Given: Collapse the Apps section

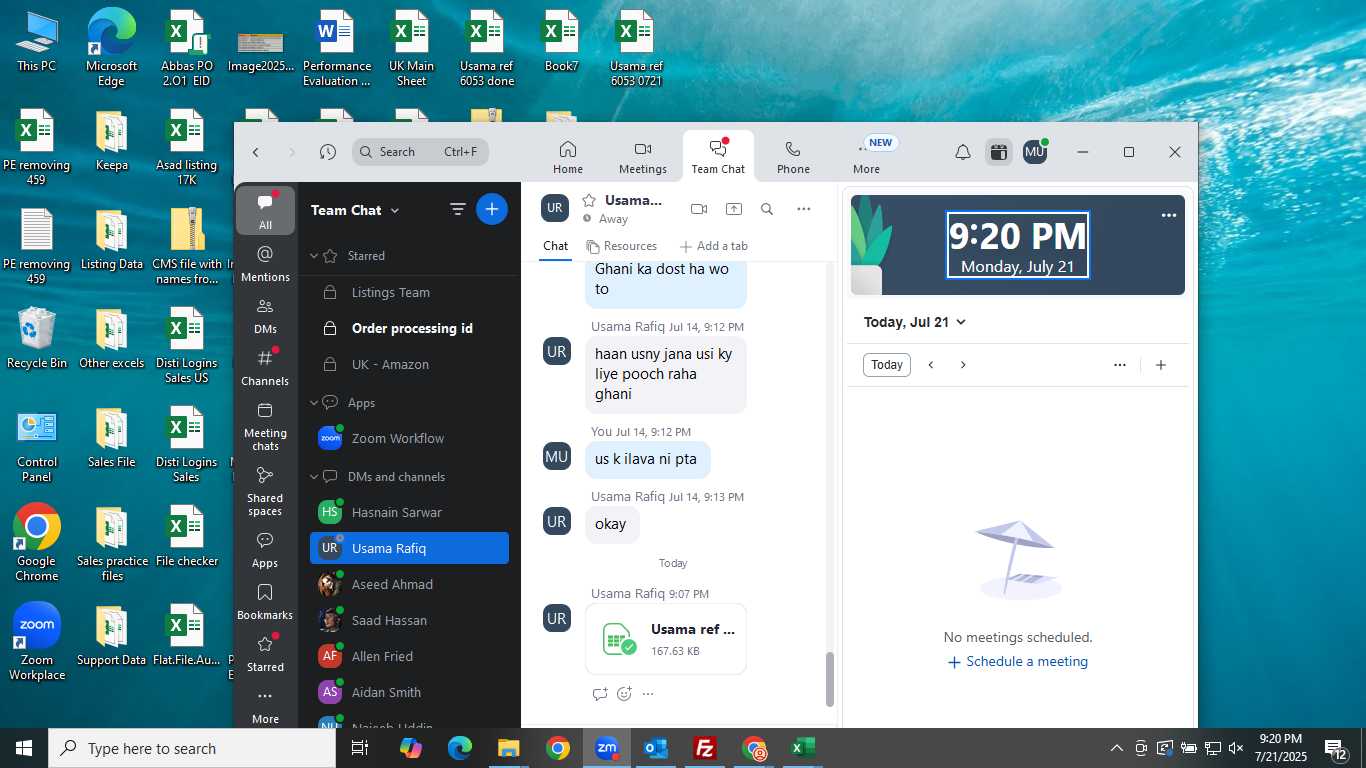Looking at the screenshot, I should pos(314,402).
